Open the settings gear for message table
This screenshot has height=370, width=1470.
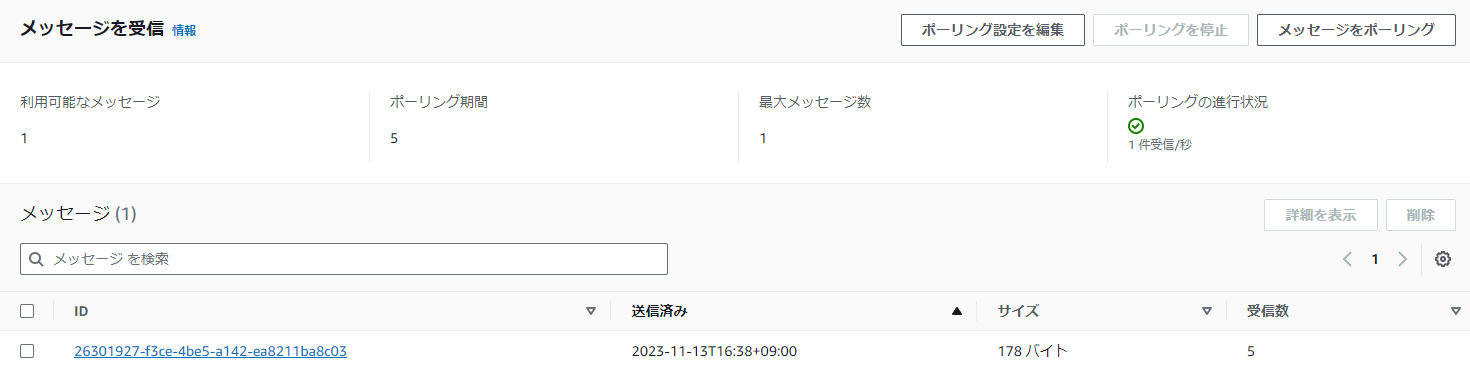click(1442, 259)
